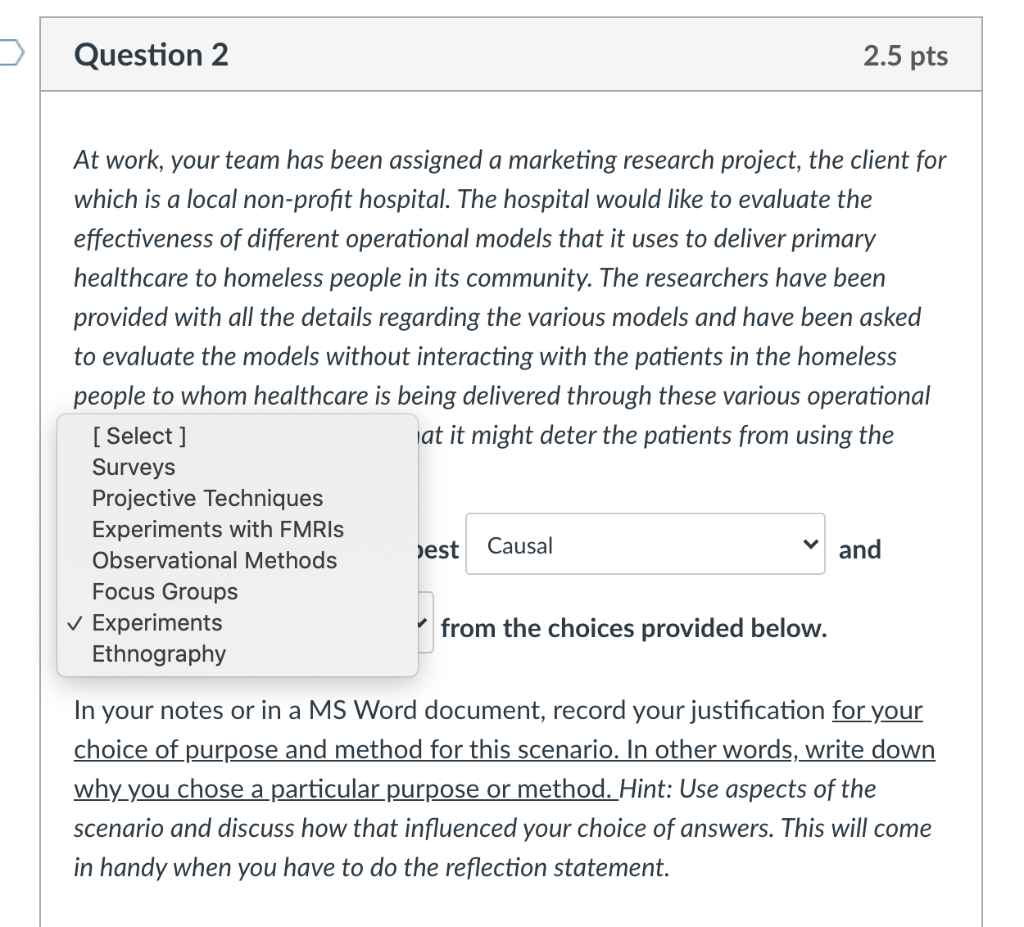This screenshot has height=927, width=1024.
Task: Click the checked "Experiments" option
Action: click(x=155, y=622)
